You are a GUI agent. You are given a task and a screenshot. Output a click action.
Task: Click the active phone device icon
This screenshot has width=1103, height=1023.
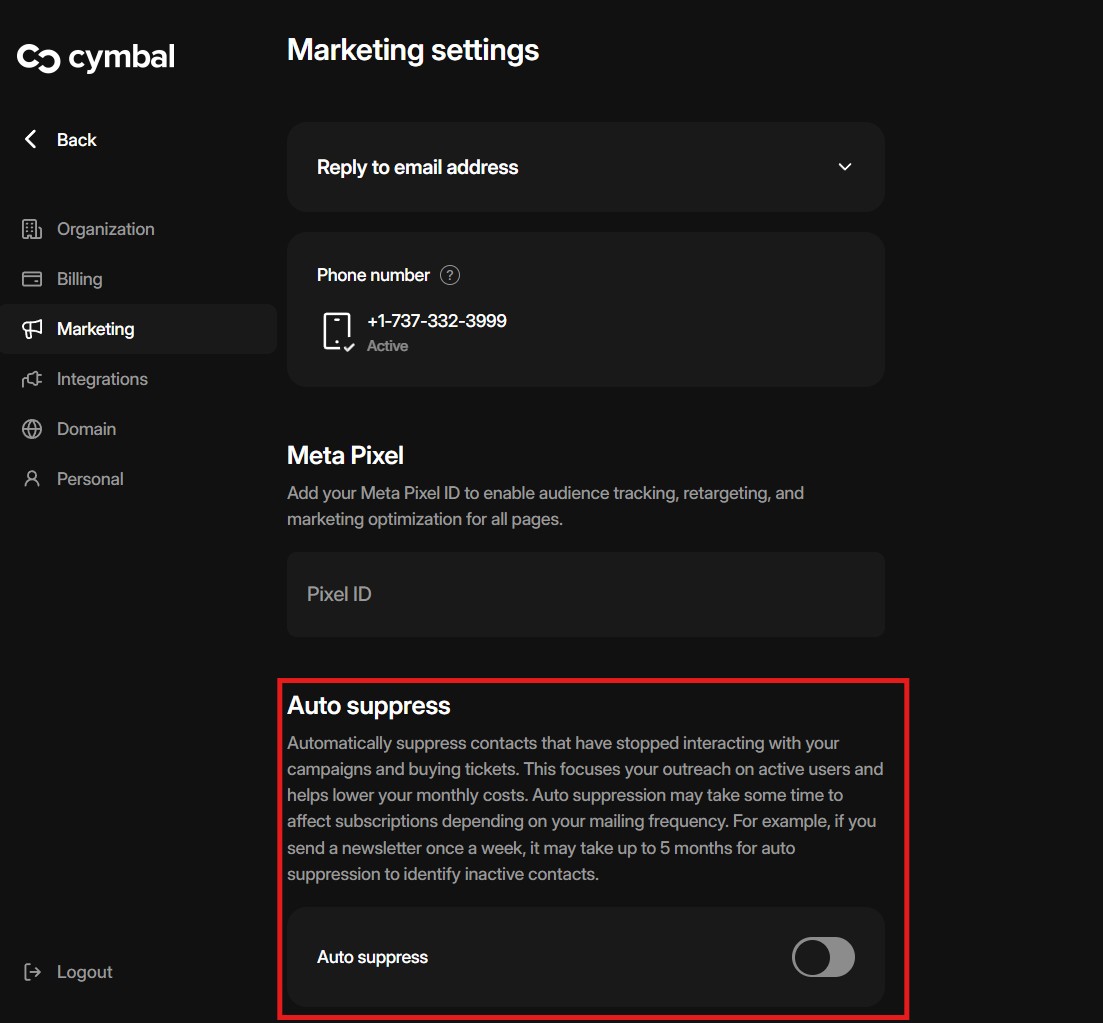(x=337, y=331)
